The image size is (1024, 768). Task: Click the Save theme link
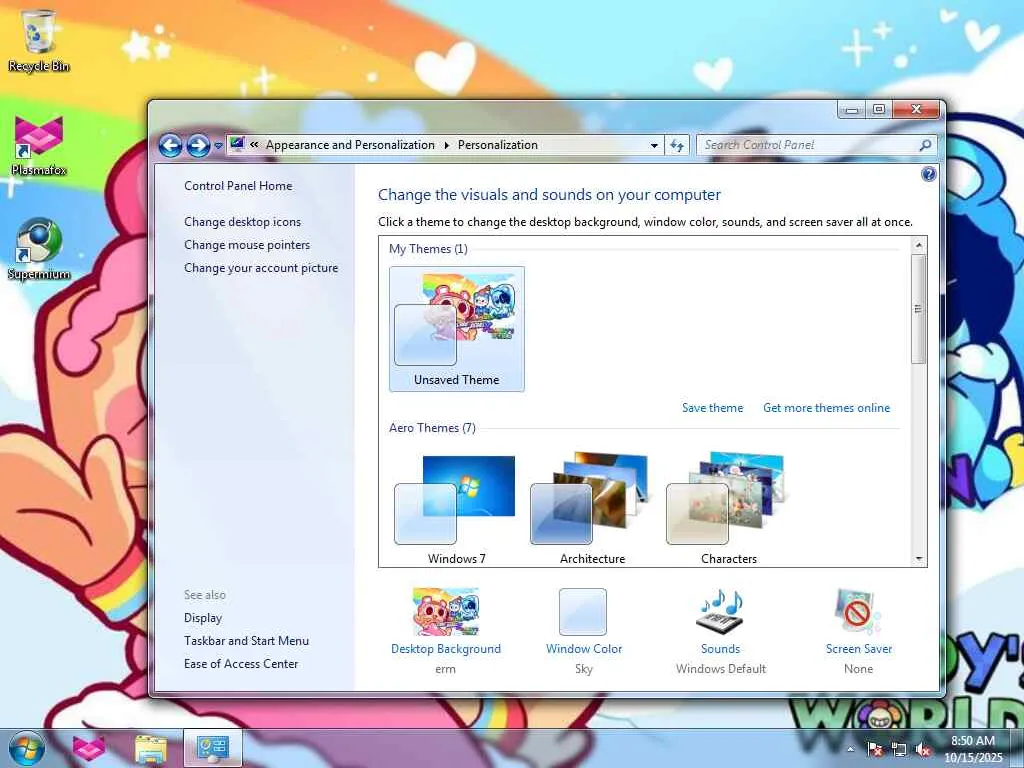(x=712, y=408)
